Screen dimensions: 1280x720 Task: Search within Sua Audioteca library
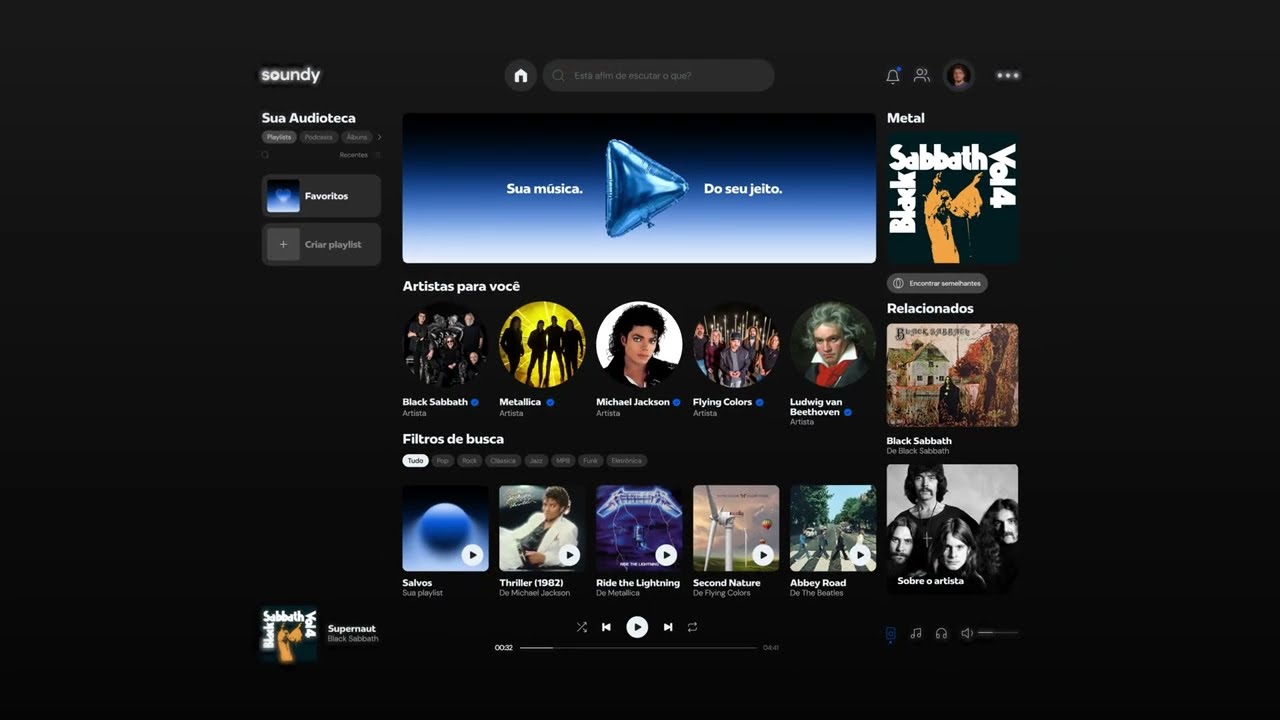tap(265, 155)
